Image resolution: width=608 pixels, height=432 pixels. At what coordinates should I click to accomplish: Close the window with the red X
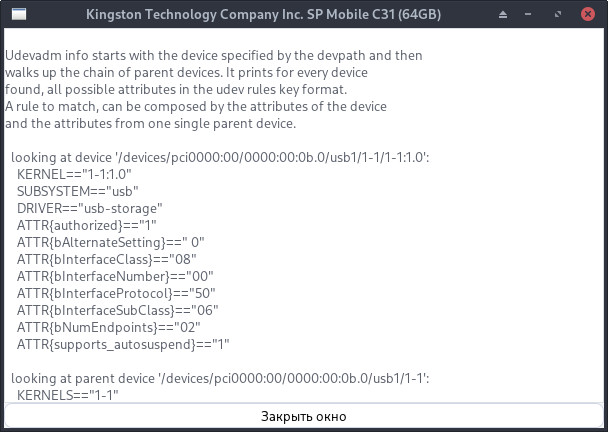pyautogui.click(x=588, y=14)
